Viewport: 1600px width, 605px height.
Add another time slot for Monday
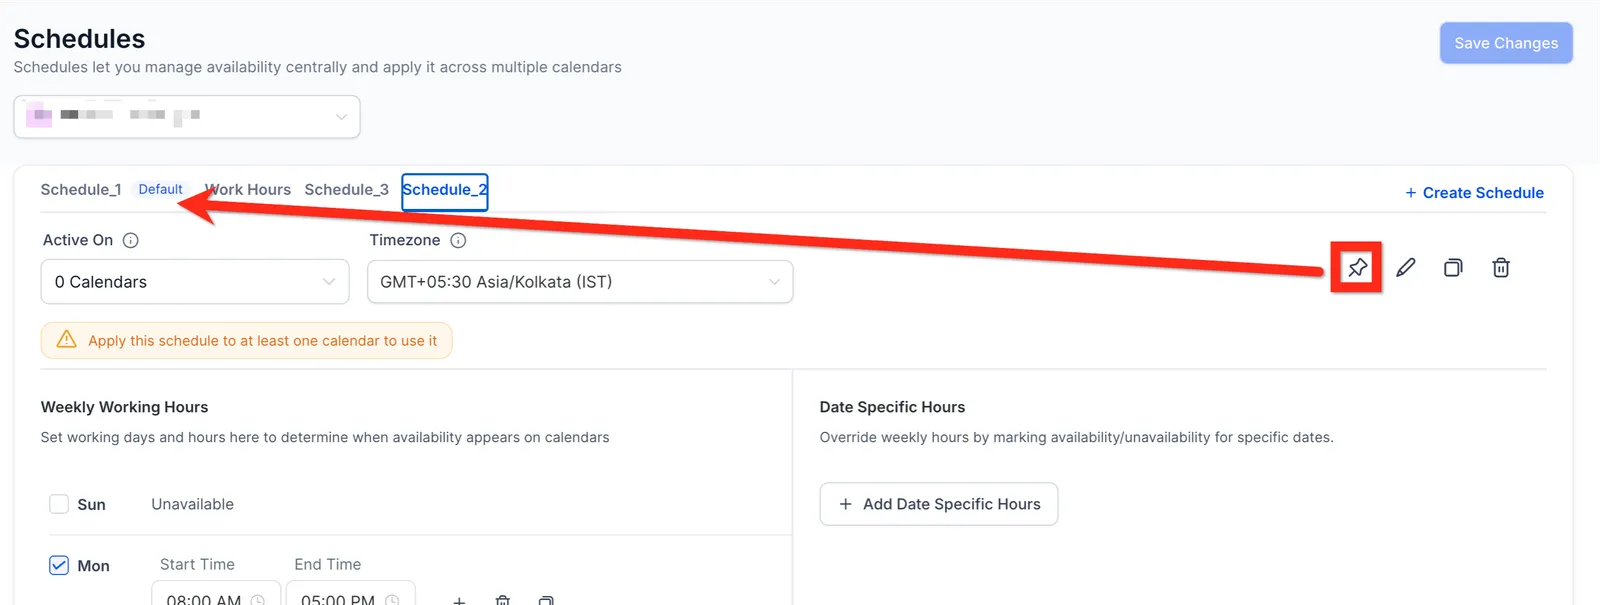click(x=459, y=600)
